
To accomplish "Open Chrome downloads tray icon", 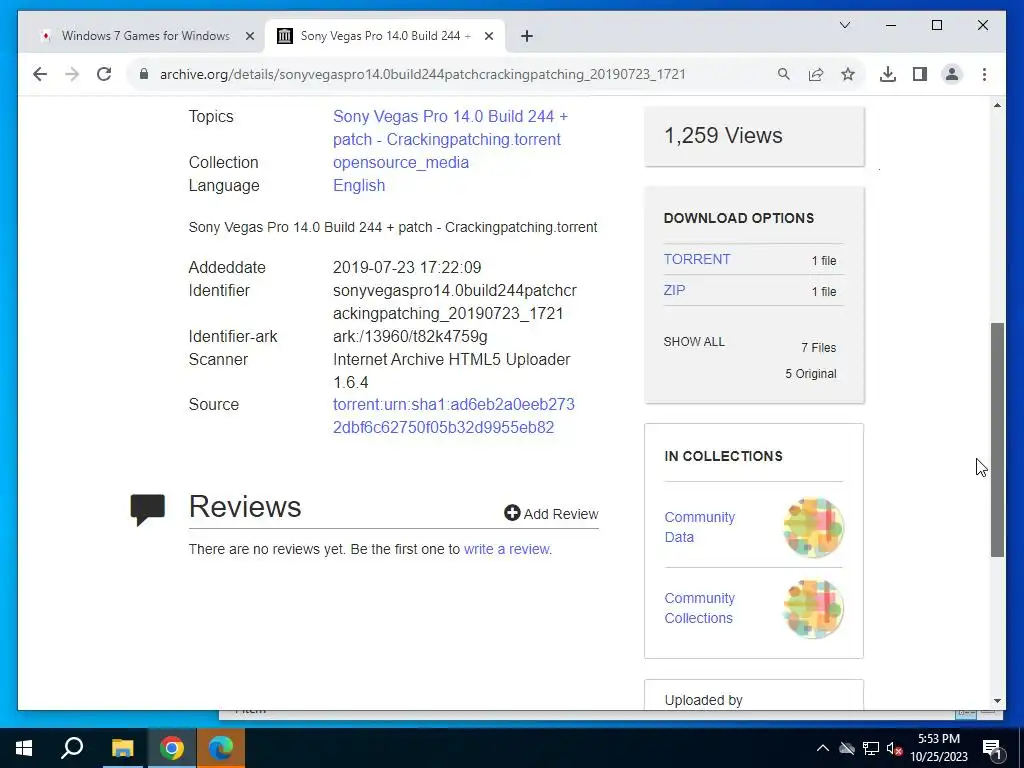I will (x=888, y=74).
